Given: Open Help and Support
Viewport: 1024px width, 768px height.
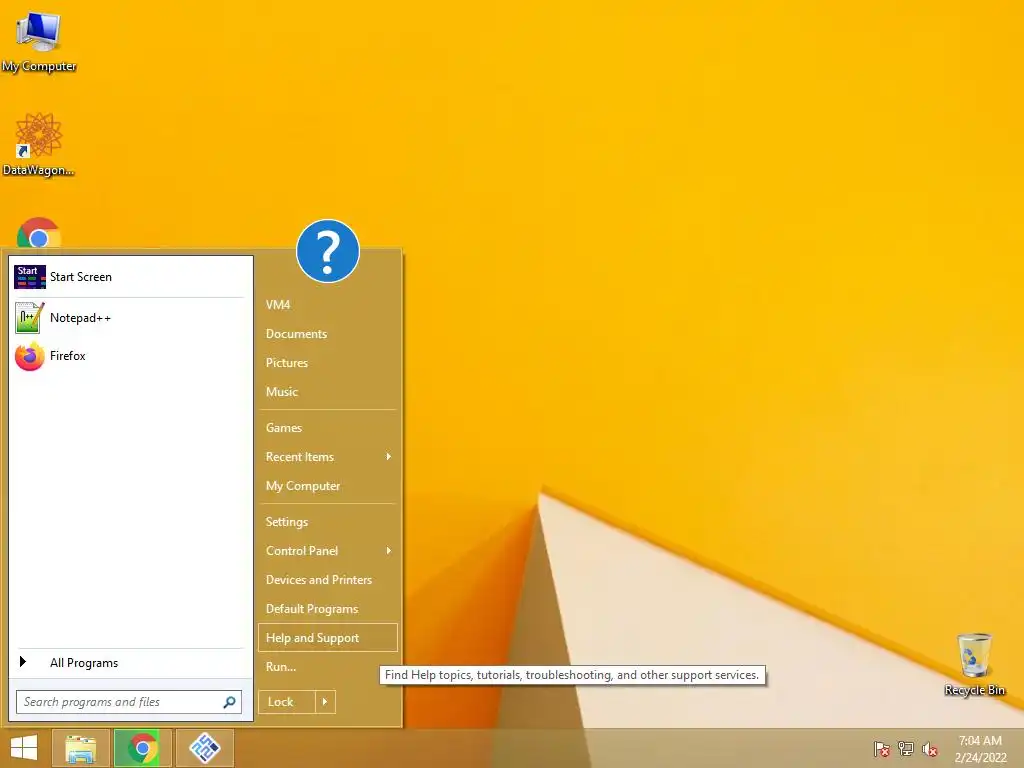Looking at the screenshot, I should (x=328, y=637).
